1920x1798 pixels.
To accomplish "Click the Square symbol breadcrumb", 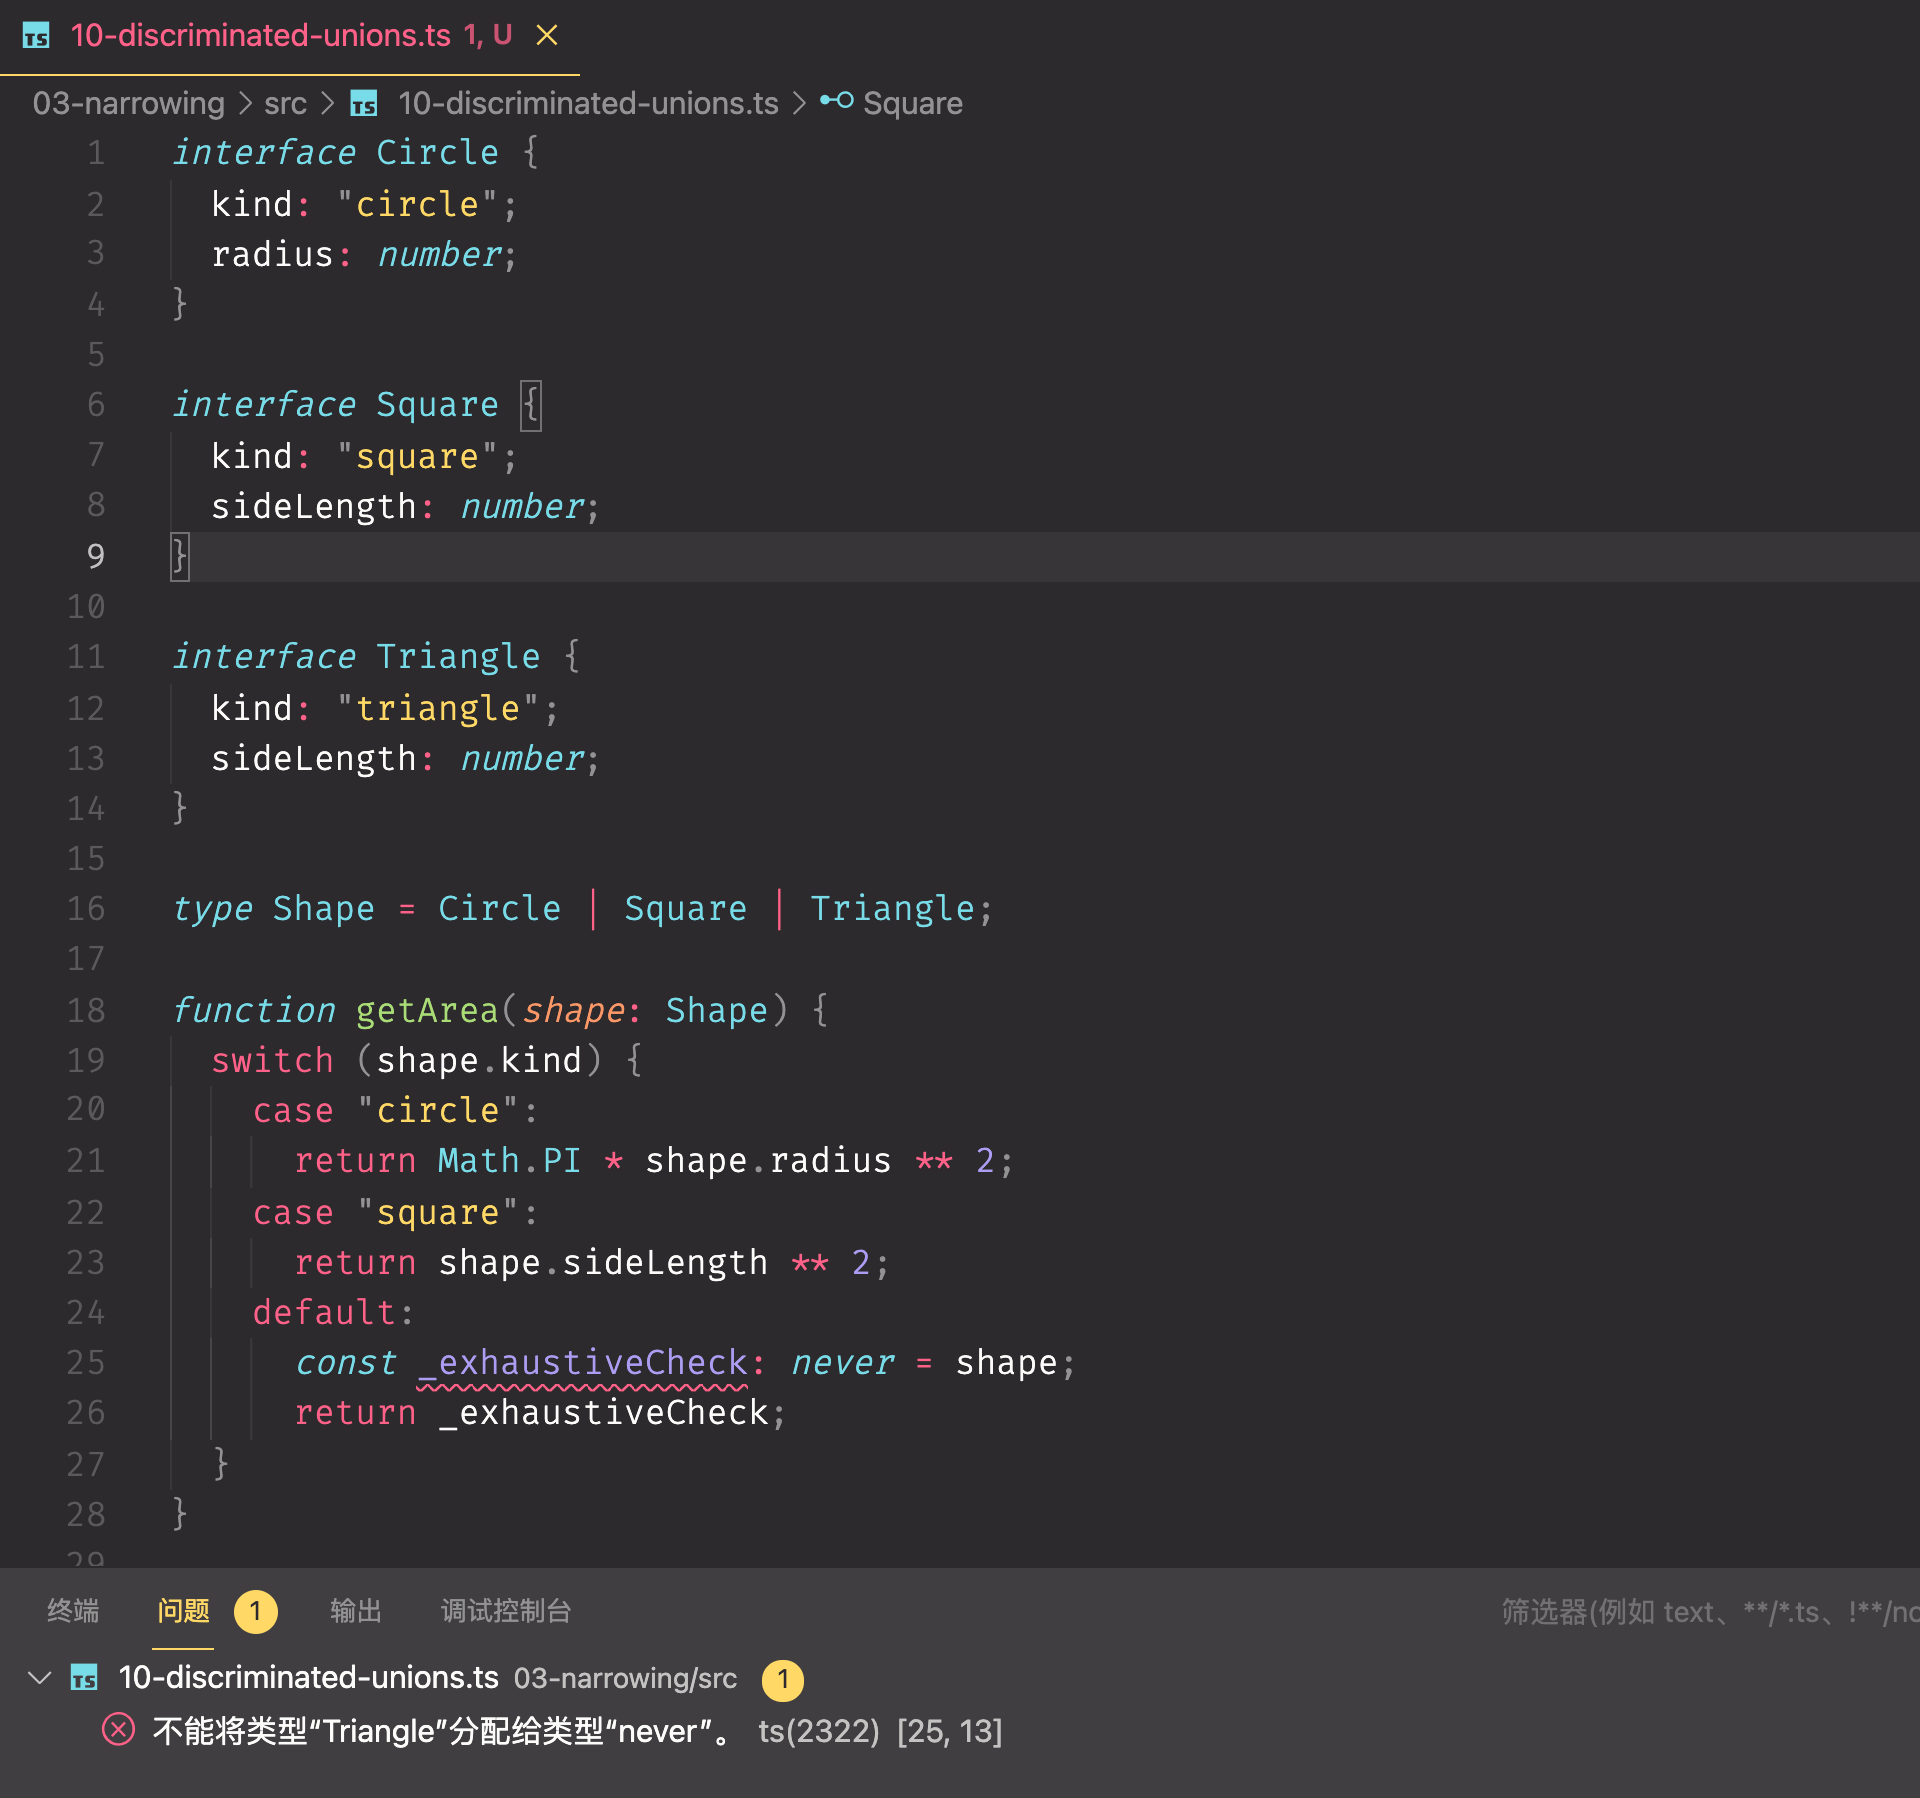I will pyautogui.click(x=912, y=103).
